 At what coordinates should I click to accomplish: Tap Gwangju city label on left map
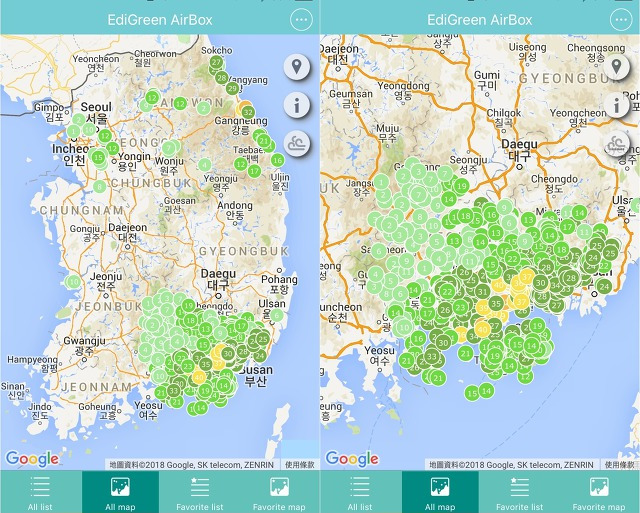tap(84, 345)
